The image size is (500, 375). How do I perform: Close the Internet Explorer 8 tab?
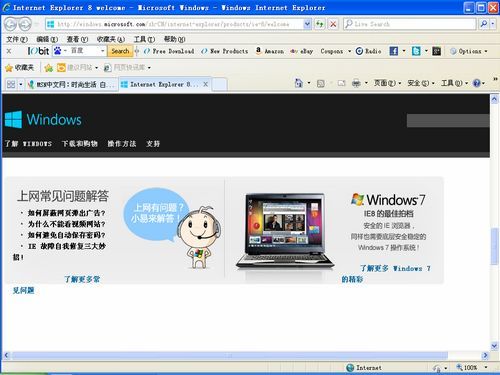206,84
